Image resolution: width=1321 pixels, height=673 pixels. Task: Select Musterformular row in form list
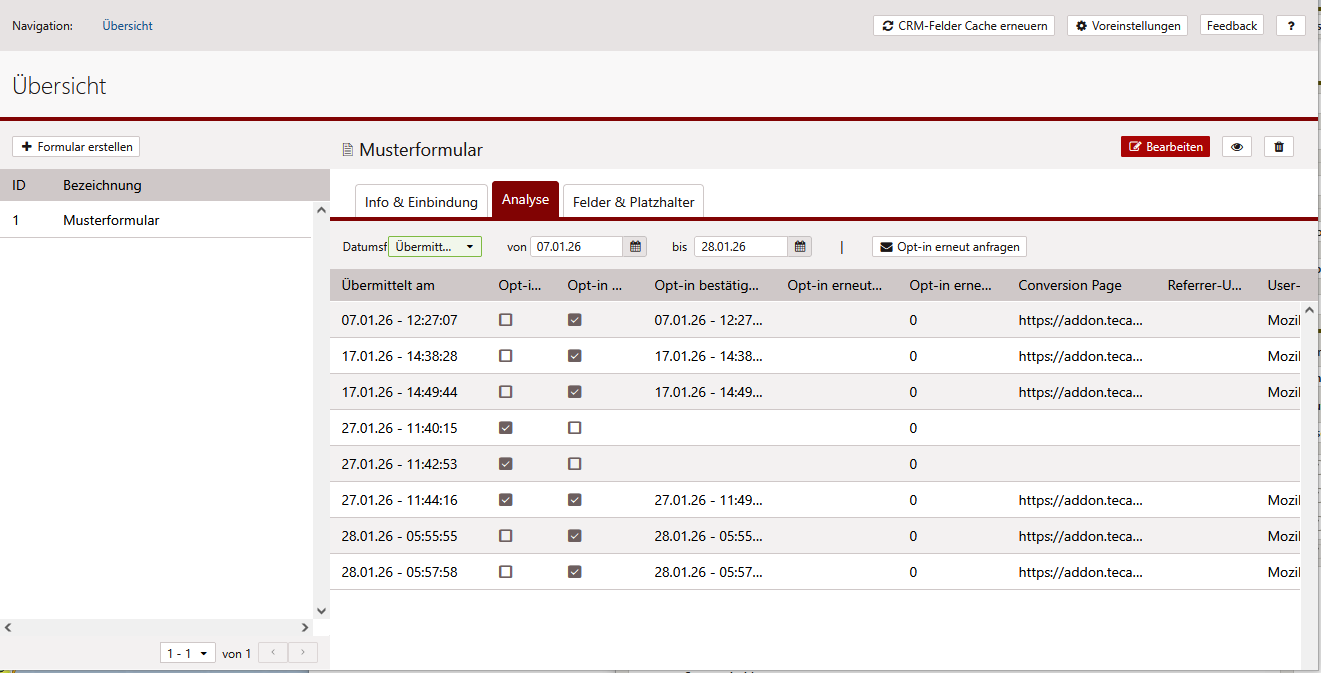click(111, 220)
